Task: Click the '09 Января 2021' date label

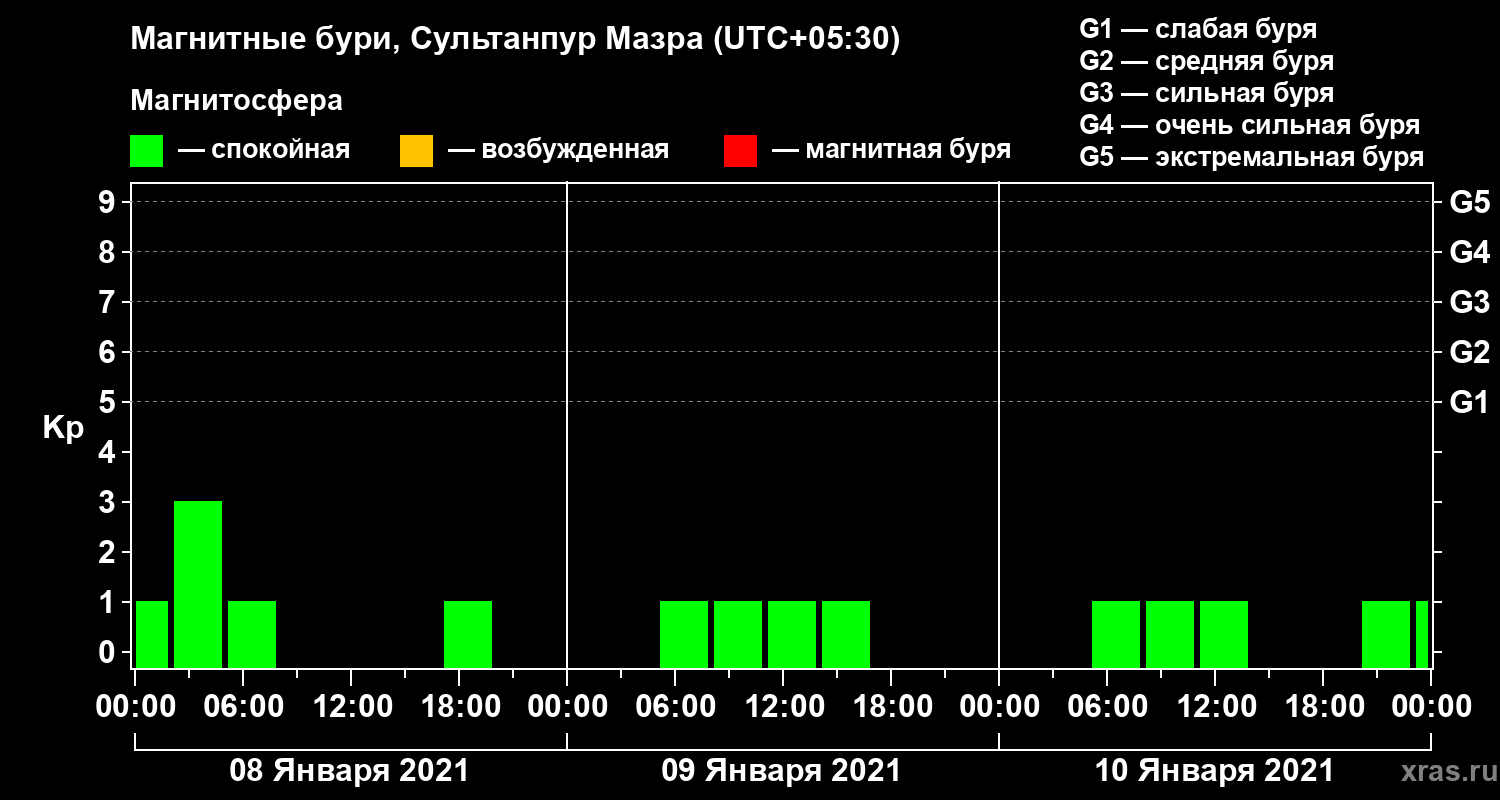Action: [781, 771]
